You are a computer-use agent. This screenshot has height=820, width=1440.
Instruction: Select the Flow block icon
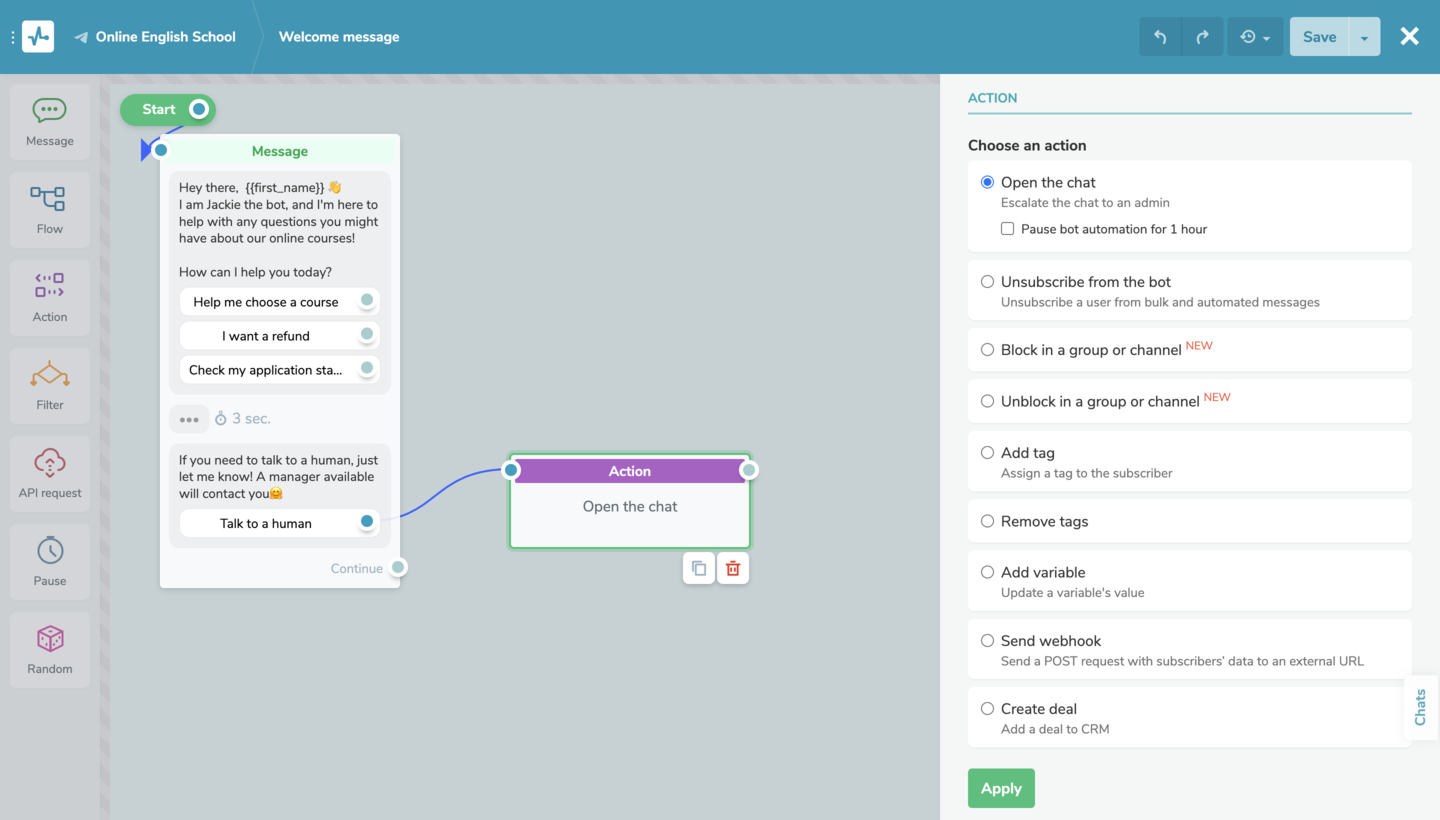click(x=49, y=209)
